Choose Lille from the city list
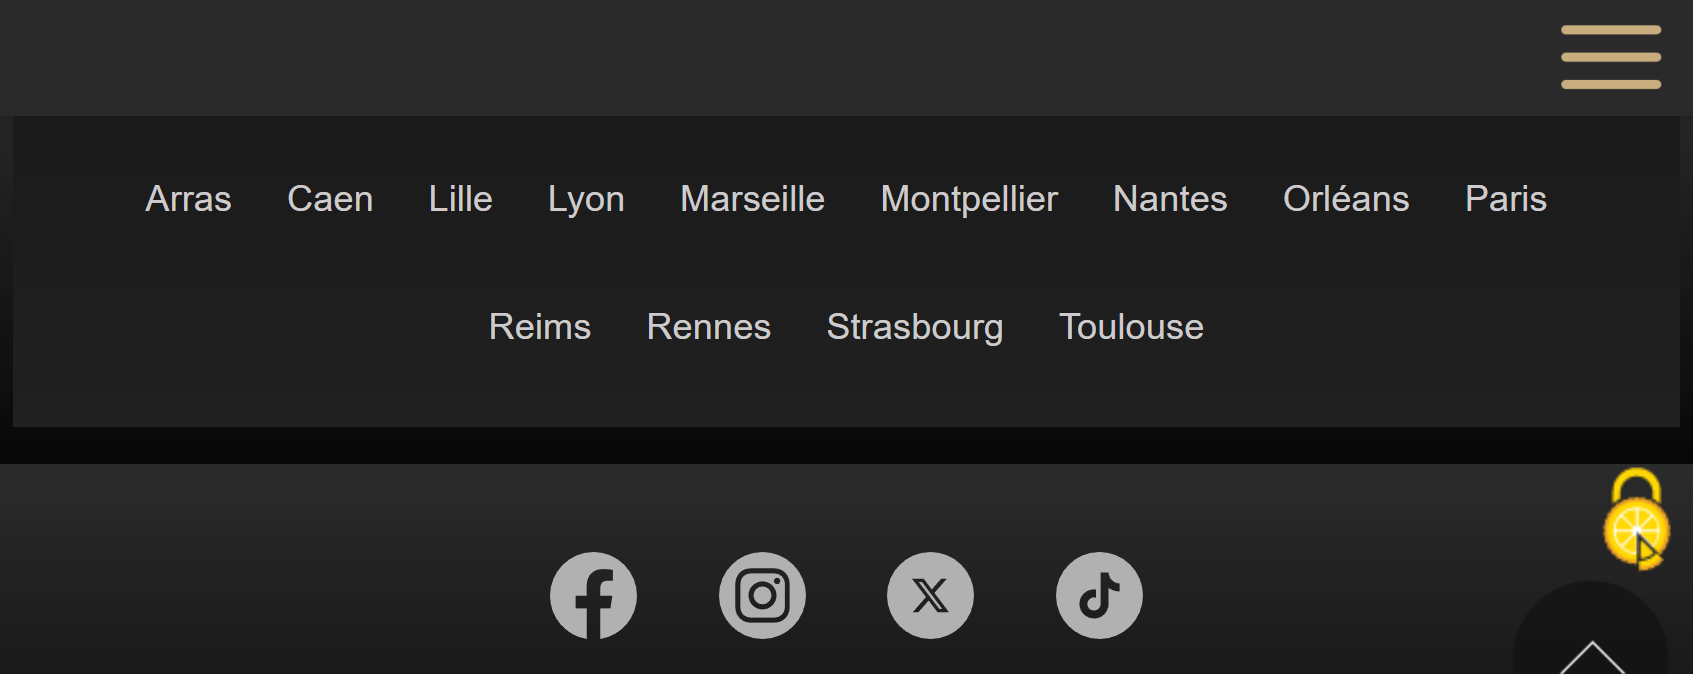 point(460,199)
